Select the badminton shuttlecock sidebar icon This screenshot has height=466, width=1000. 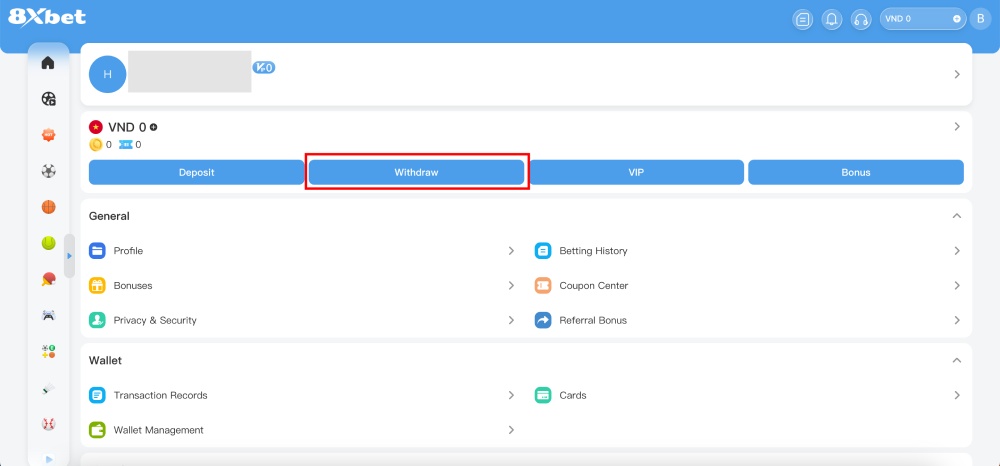[48, 388]
